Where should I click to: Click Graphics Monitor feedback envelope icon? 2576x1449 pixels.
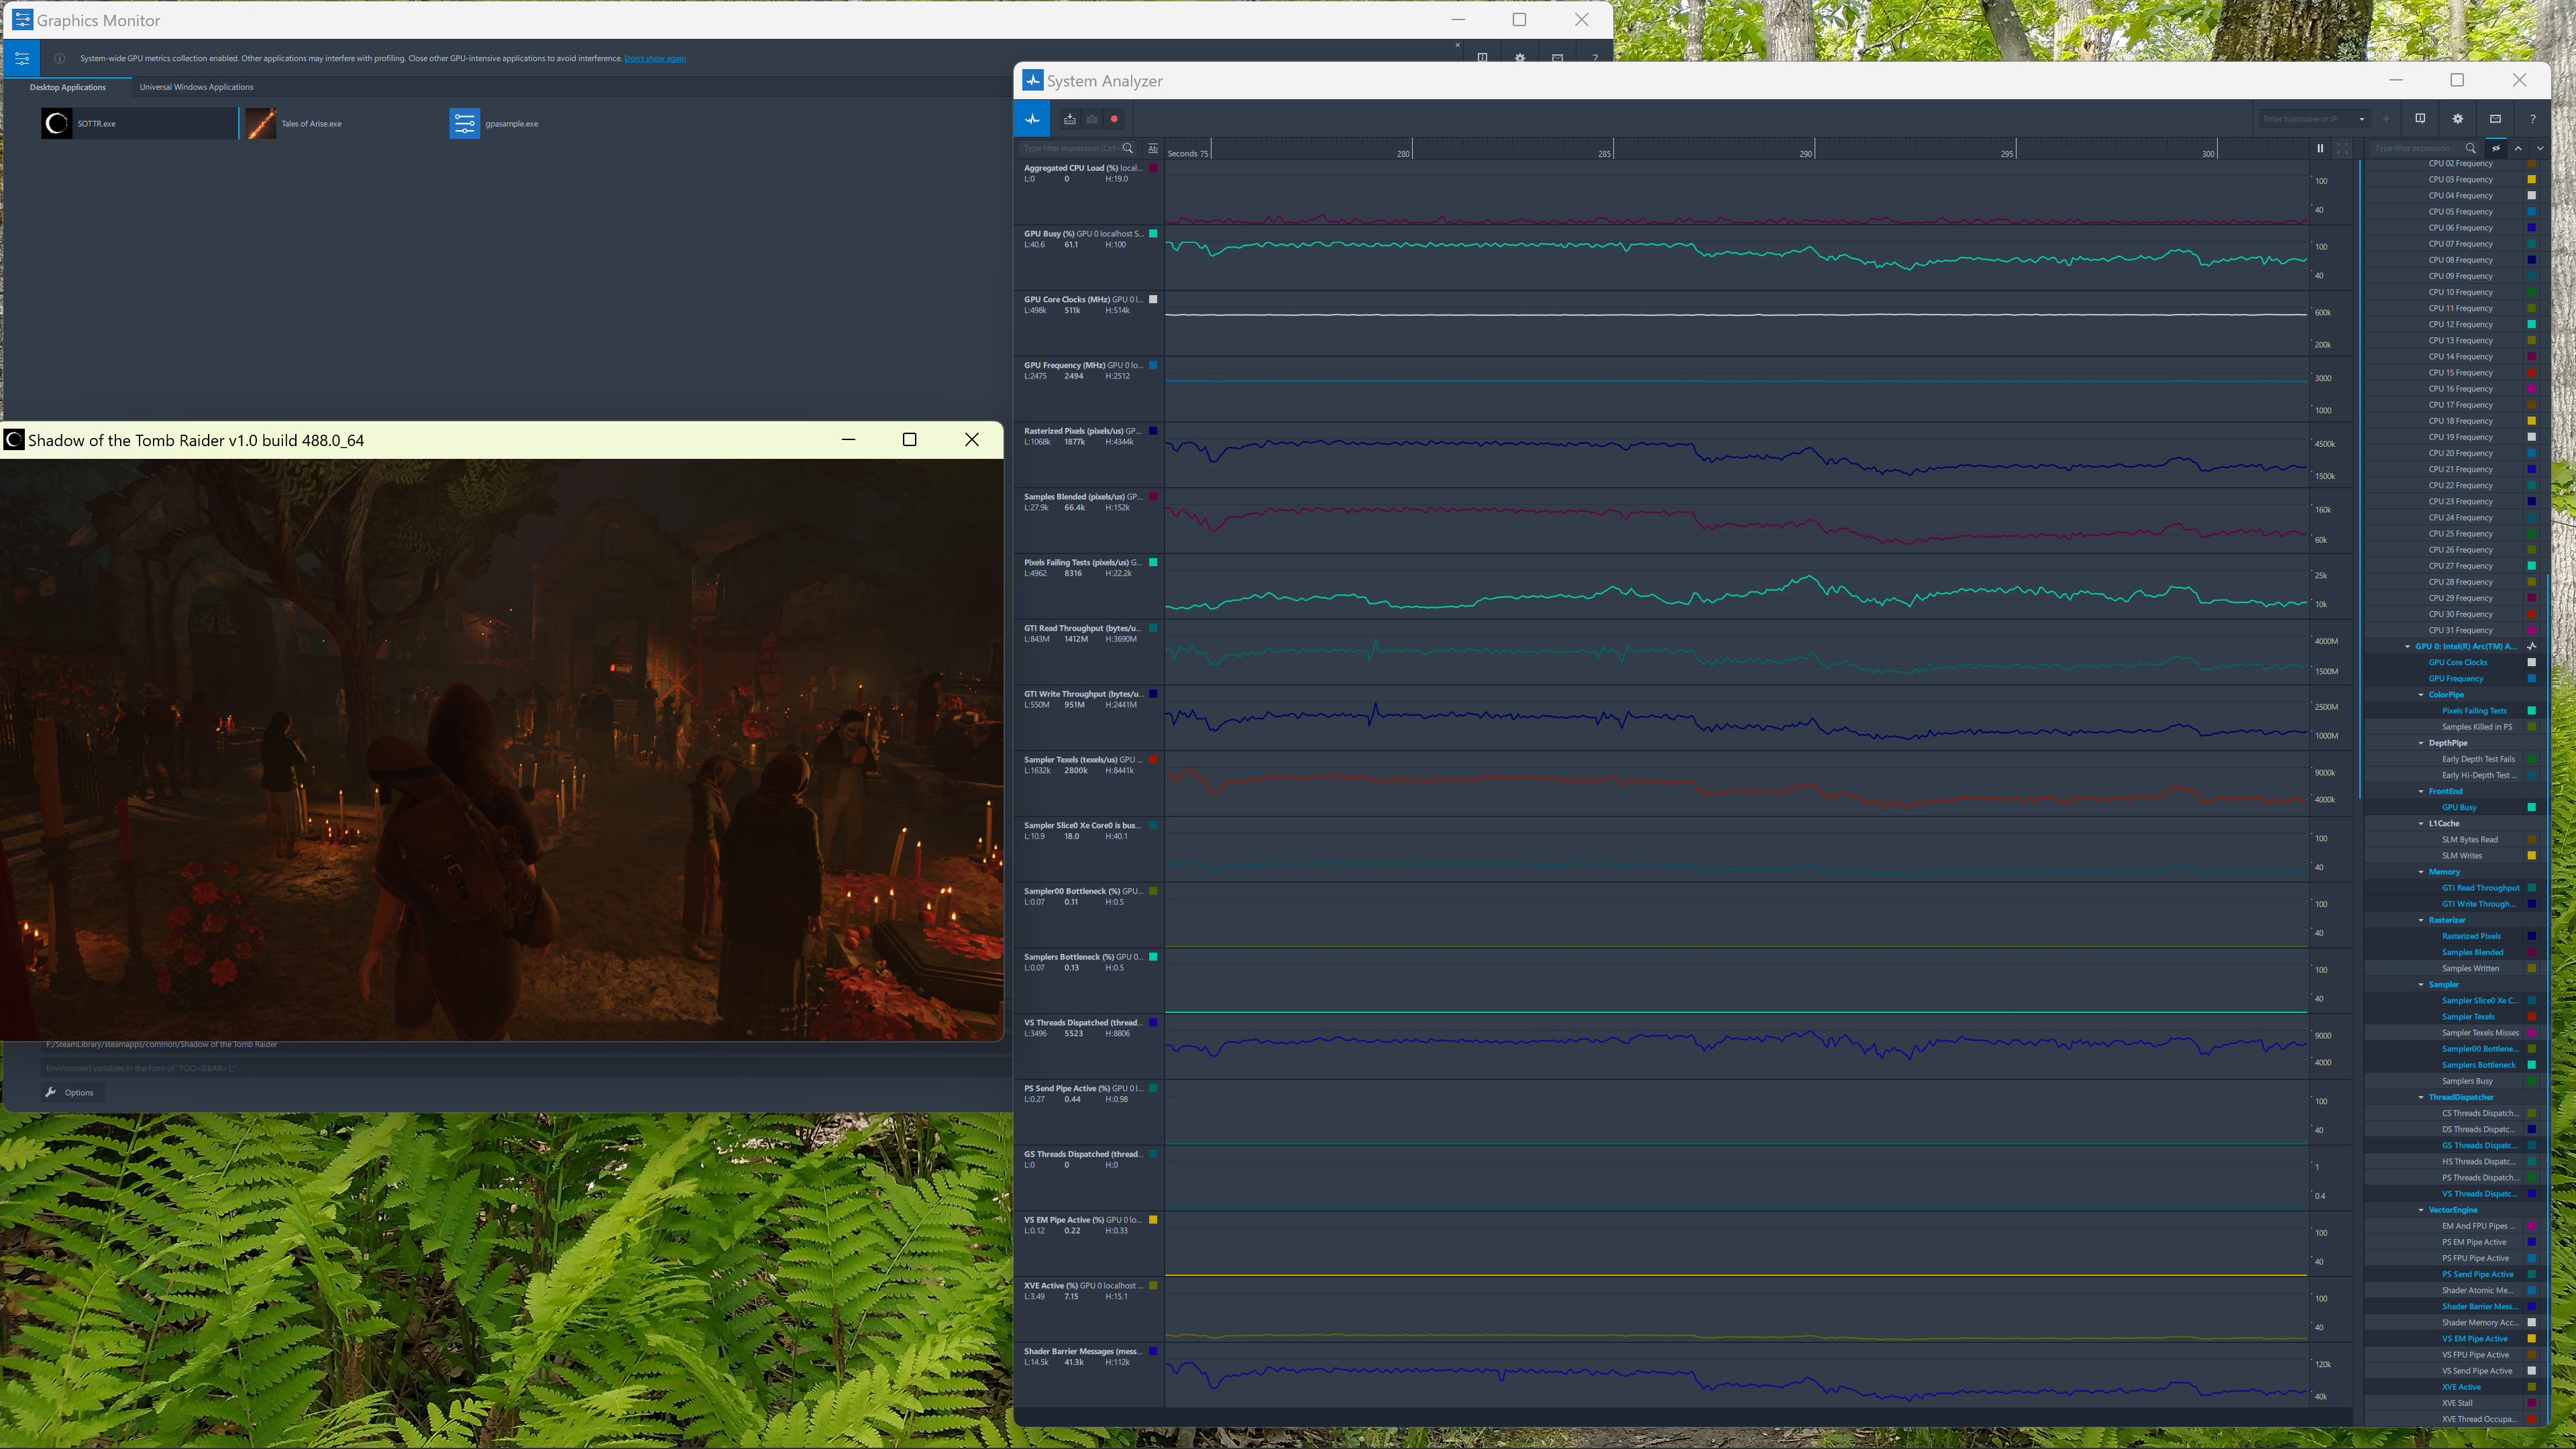coord(1557,58)
